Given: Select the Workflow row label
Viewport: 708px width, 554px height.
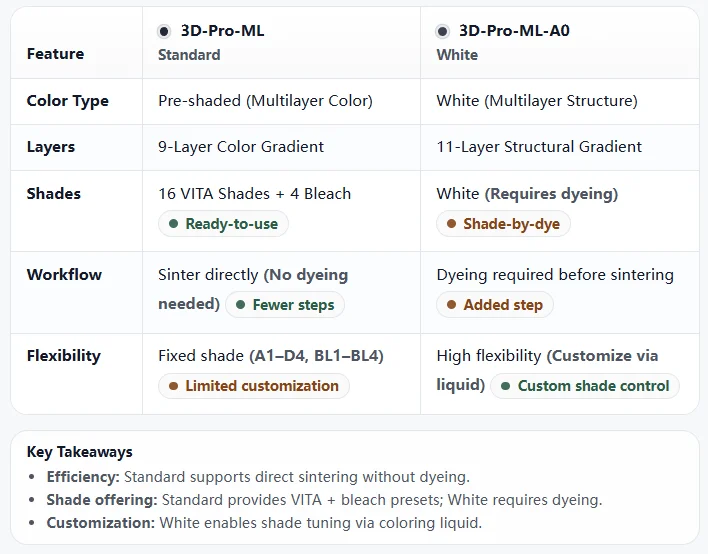Looking at the screenshot, I should (64, 274).
